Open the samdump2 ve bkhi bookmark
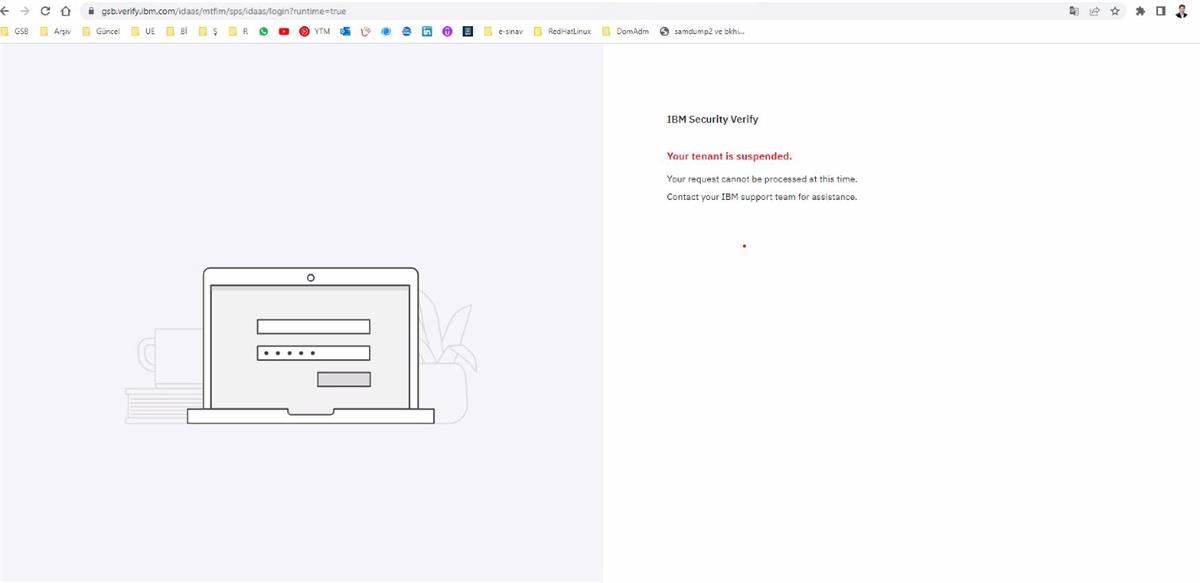Viewport: 1200px width, 583px height. (x=702, y=31)
